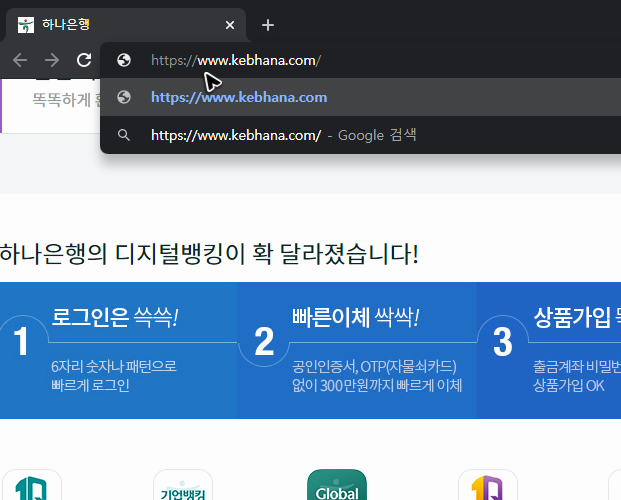Viewport: 621px width, 500px height.
Task: Select the Google 검색 suggestion row
Action: tap(360, 135)
